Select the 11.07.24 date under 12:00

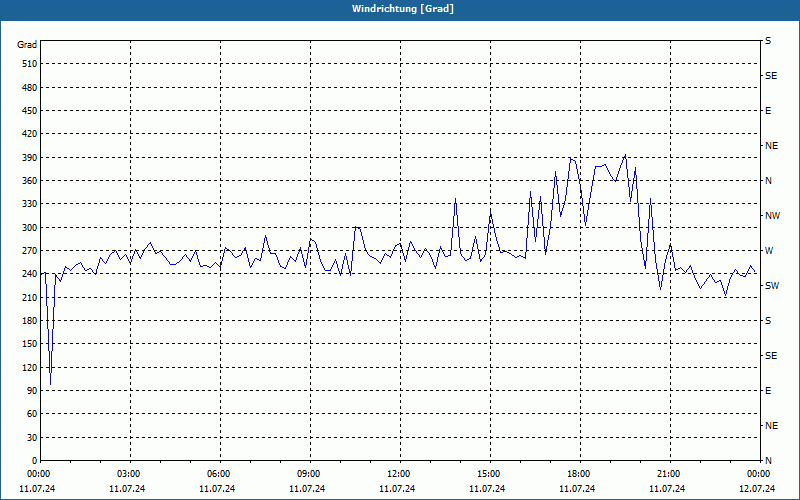coord(397,489)
